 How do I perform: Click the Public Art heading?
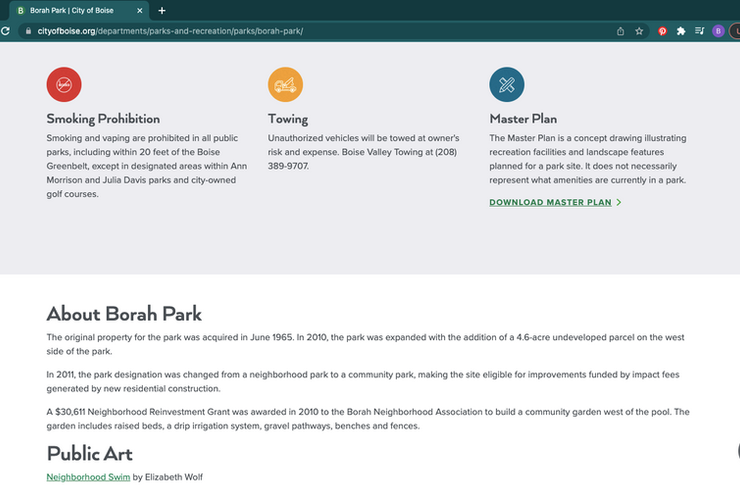pyautogui.click(x=90, y=453)
